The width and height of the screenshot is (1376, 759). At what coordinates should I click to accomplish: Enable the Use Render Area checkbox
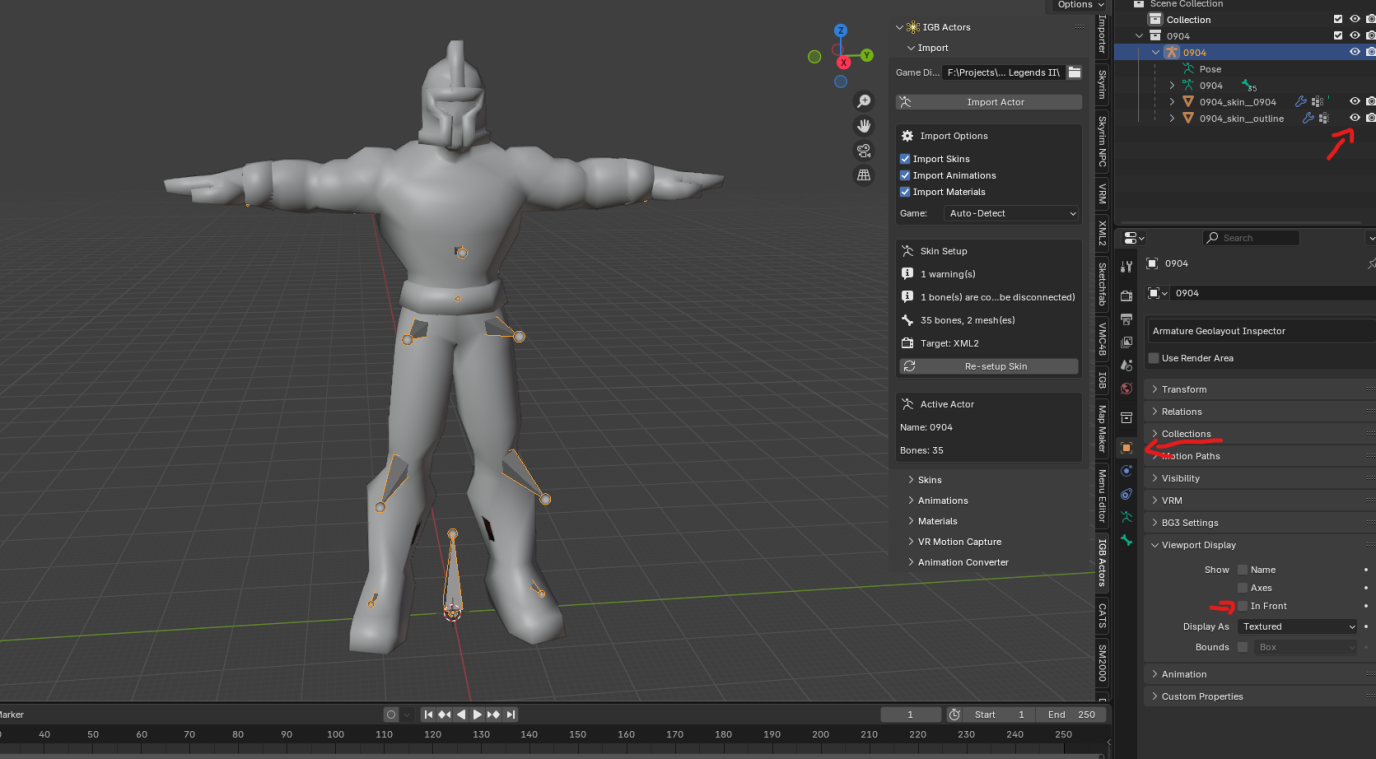click(x=1154, y=358)
